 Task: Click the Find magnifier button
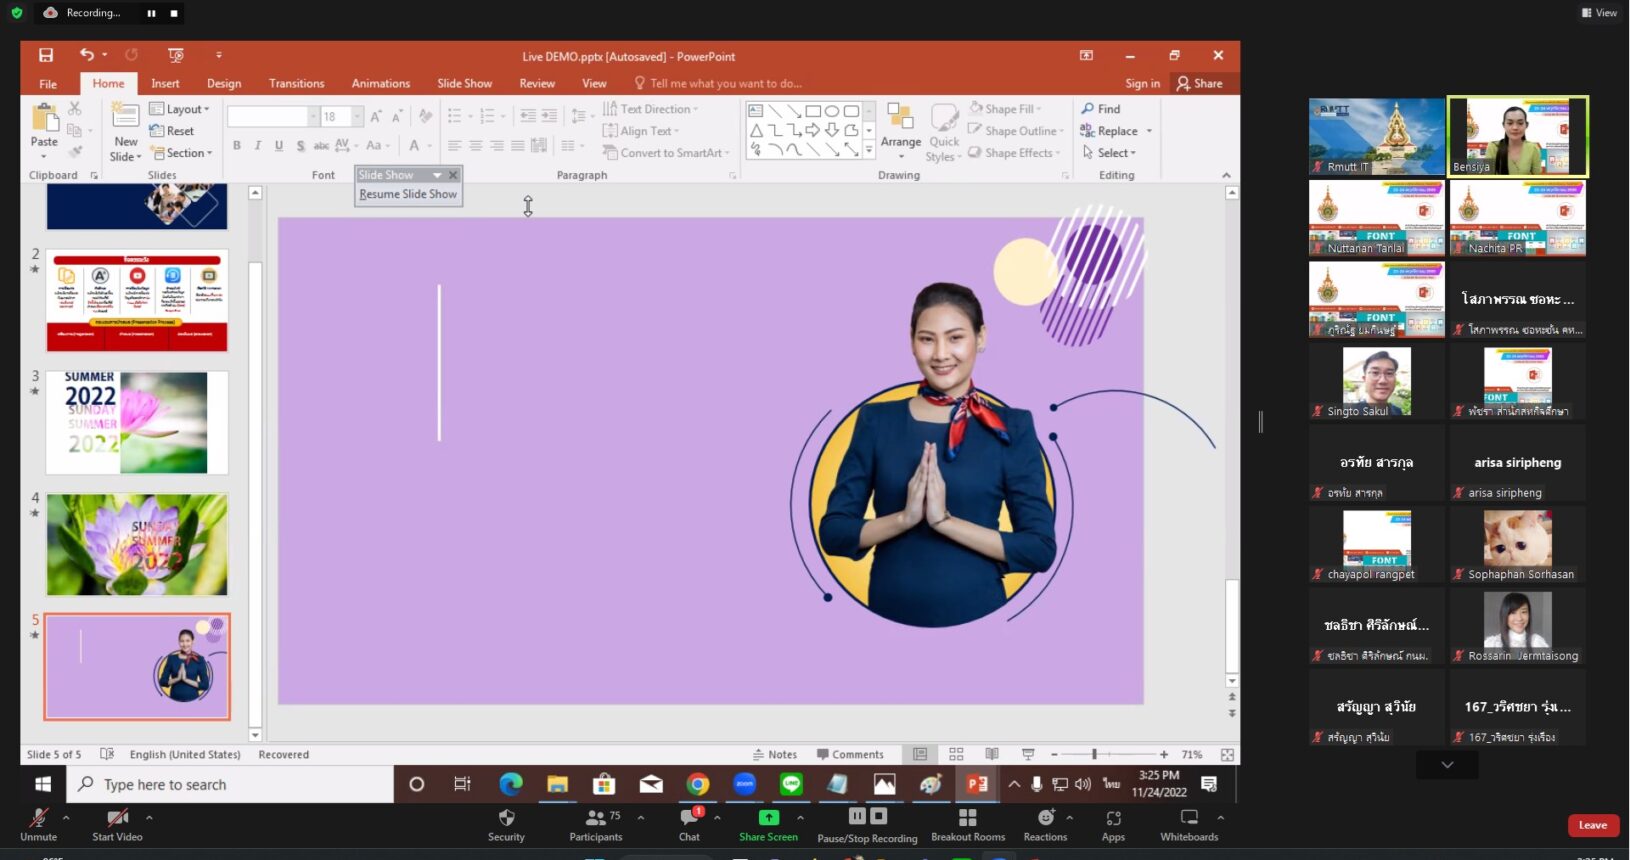[1101, 108]
